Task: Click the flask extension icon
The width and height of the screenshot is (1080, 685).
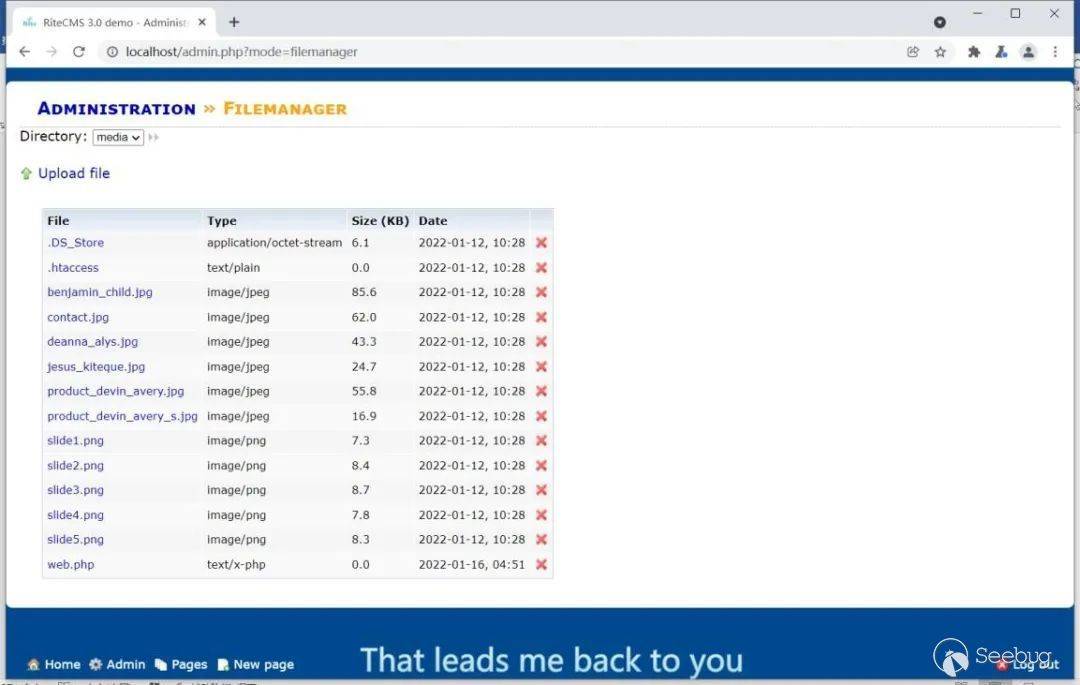Action: click(x=1001, y=52)
